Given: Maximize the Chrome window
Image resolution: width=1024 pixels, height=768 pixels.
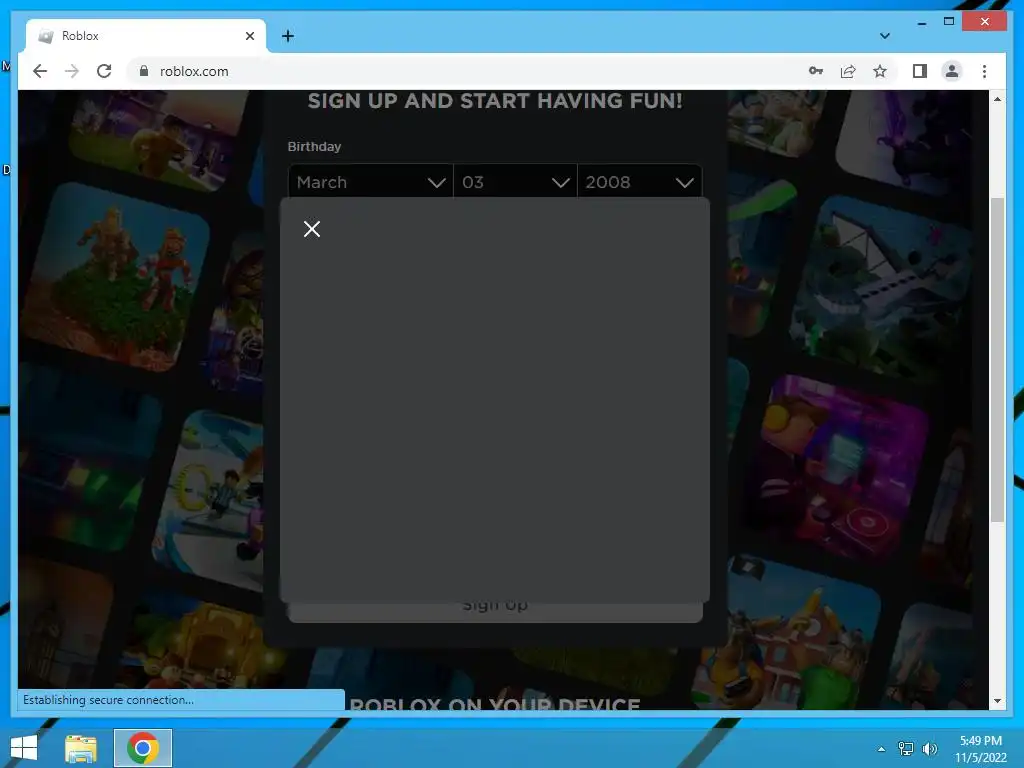Looking at the screenshot, I should [949, 22].
